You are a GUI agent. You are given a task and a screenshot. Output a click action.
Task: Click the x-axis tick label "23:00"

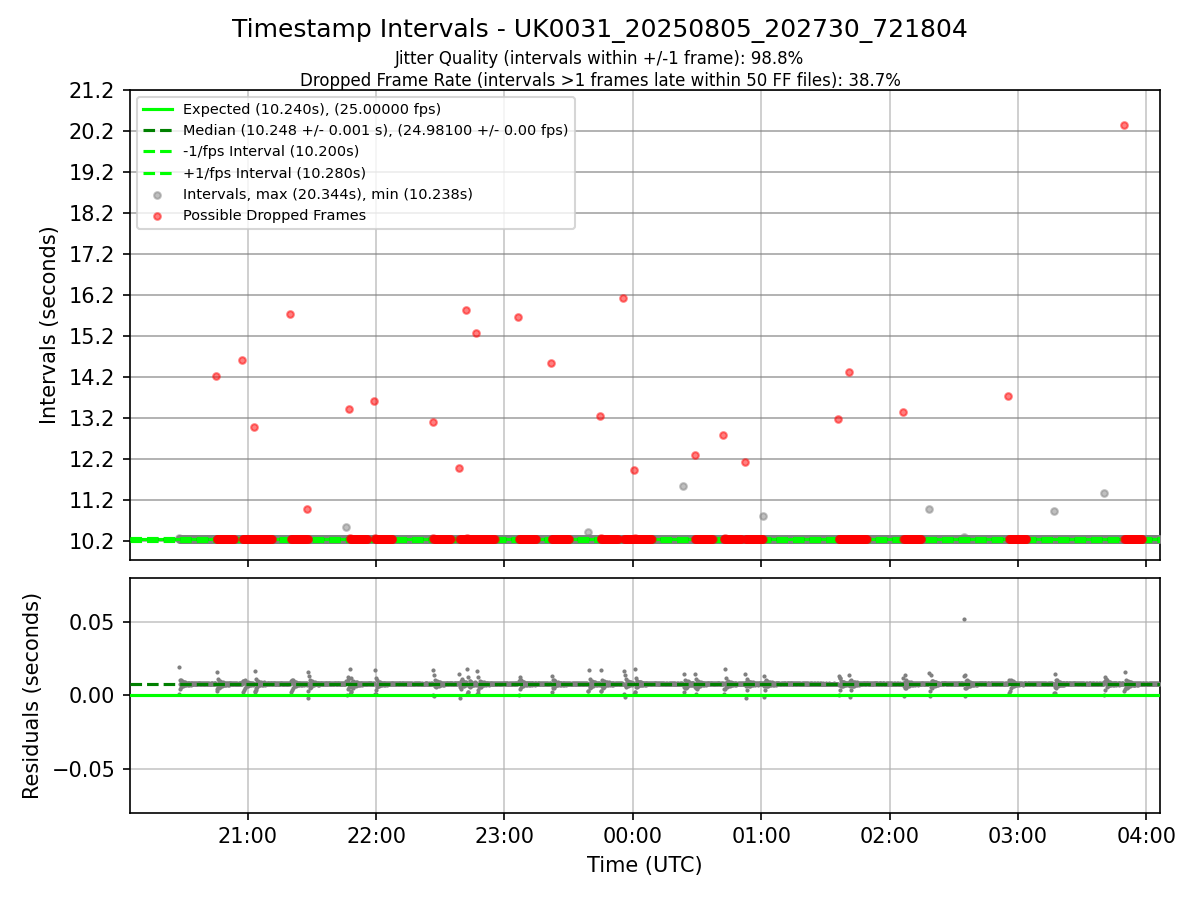504,836
